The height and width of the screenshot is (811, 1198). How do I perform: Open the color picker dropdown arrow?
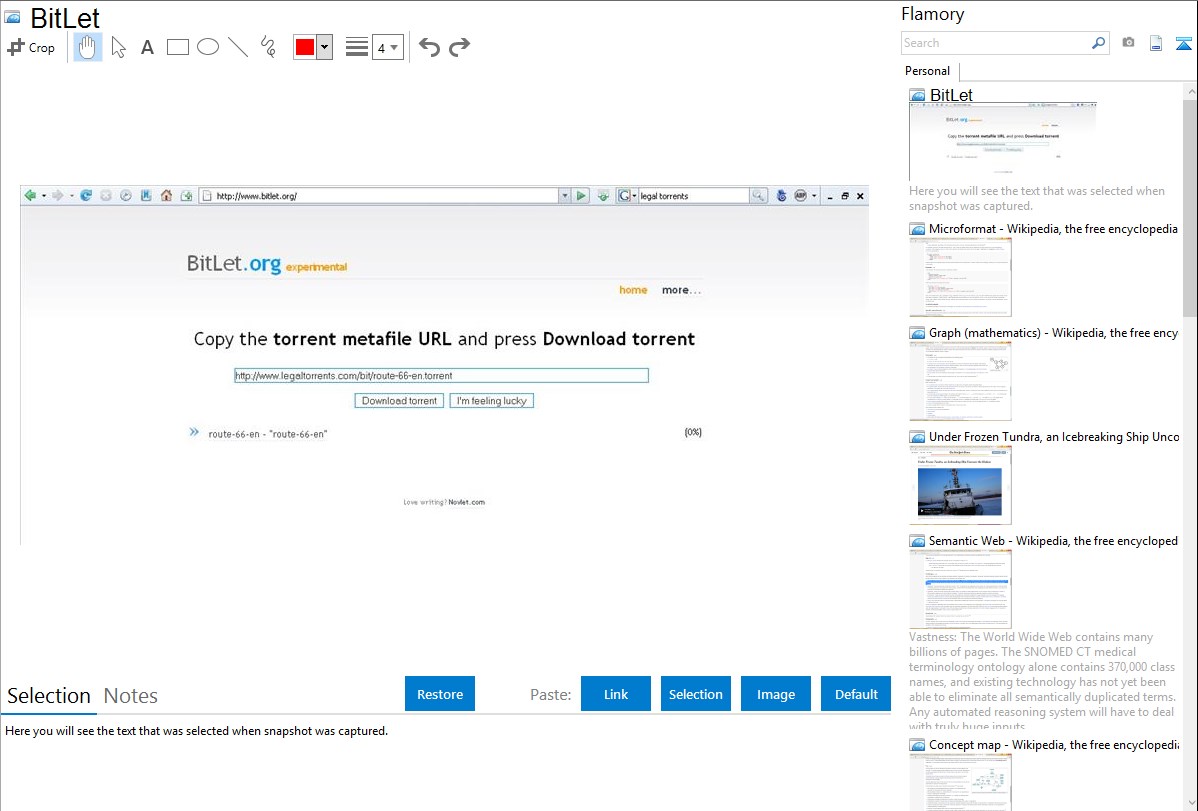click(325, 47)
